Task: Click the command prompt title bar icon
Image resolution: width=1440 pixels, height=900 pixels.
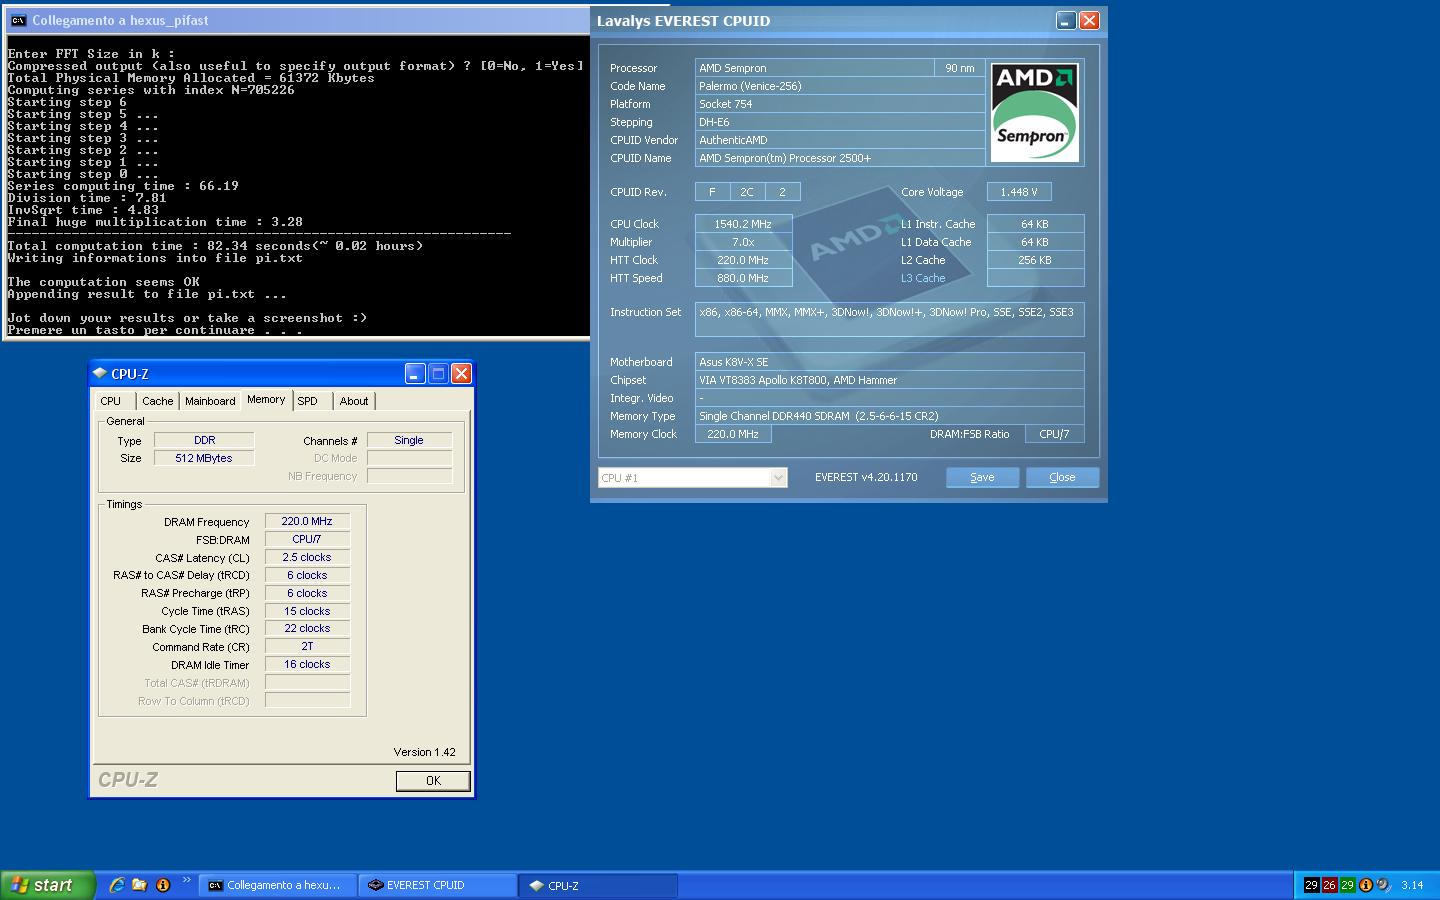Action: point(18,20)
